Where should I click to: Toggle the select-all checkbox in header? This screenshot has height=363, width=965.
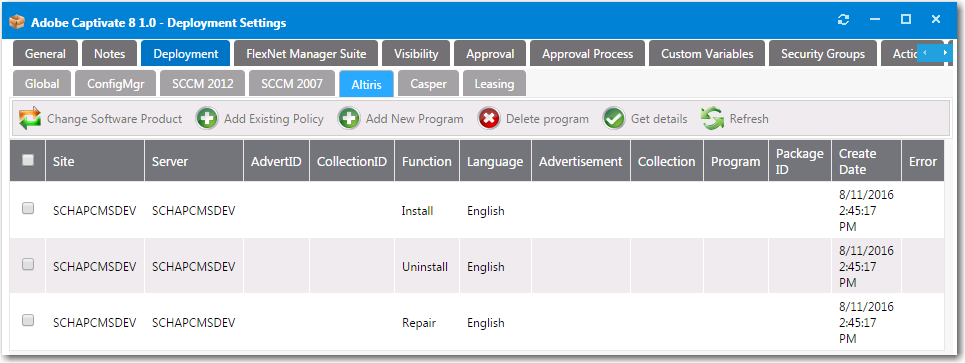tap(28, 160)
